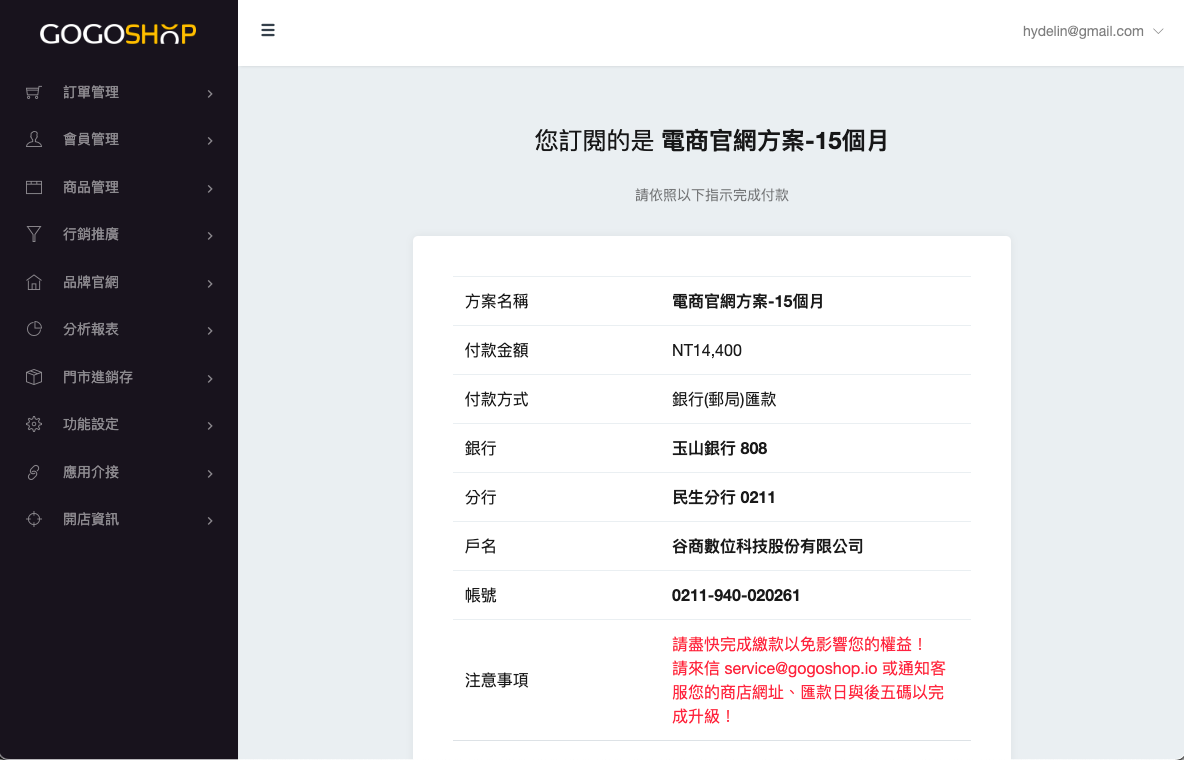Click the crosshair icon for 開店資訊
The width and height of the screenshot is (1184, 760).
tap(34, 519)
